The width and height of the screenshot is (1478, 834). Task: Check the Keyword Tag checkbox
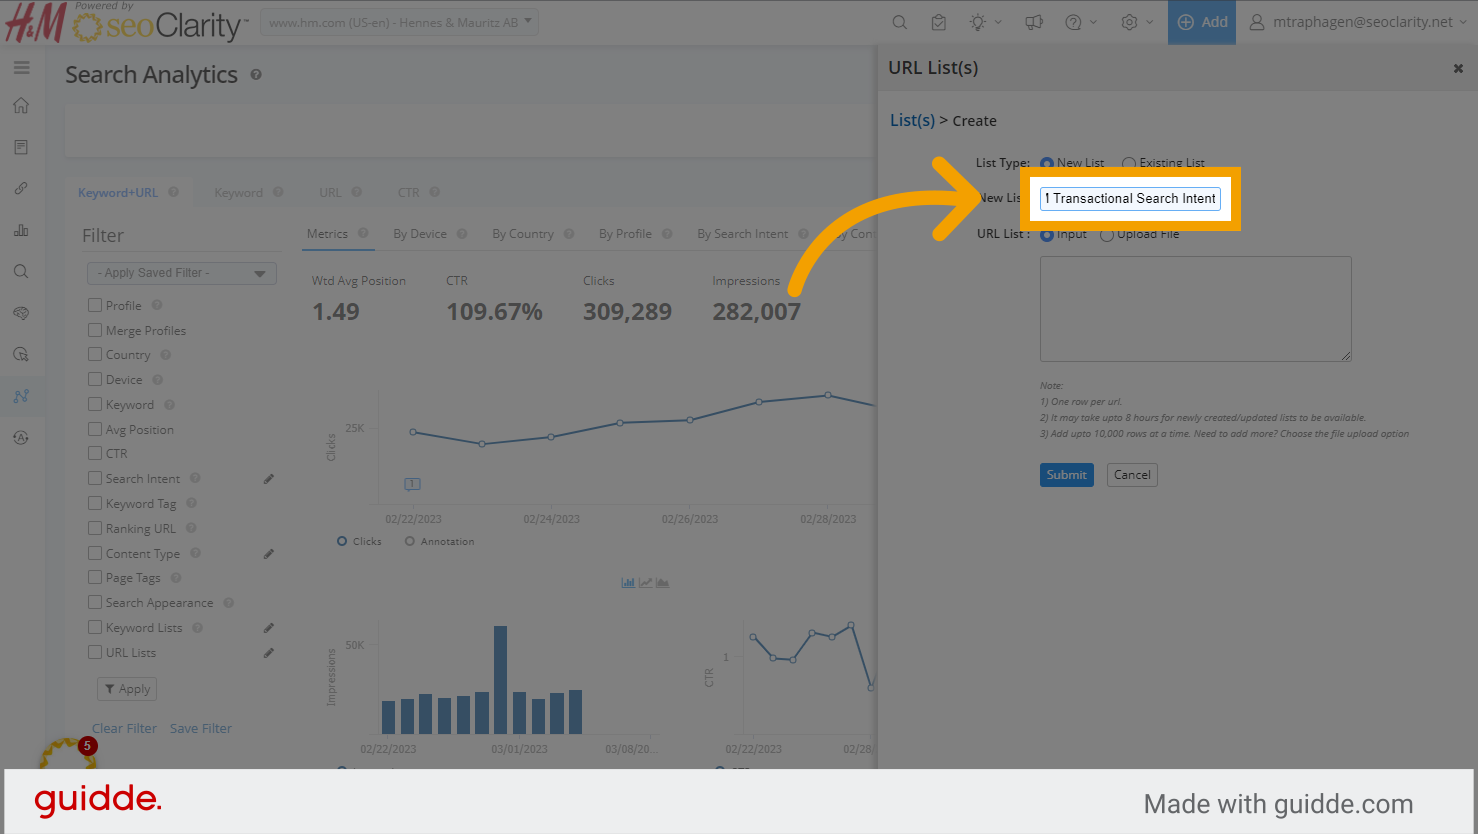[x=95, y=503]
